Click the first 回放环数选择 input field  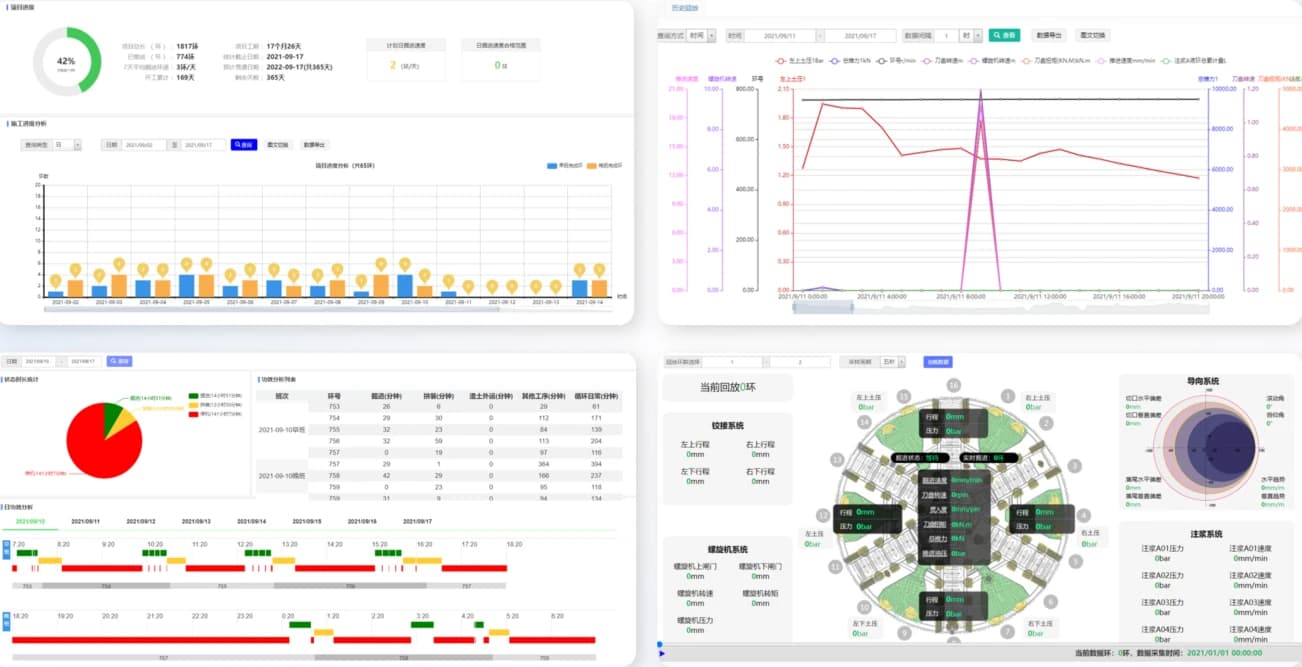pos(733,362)
